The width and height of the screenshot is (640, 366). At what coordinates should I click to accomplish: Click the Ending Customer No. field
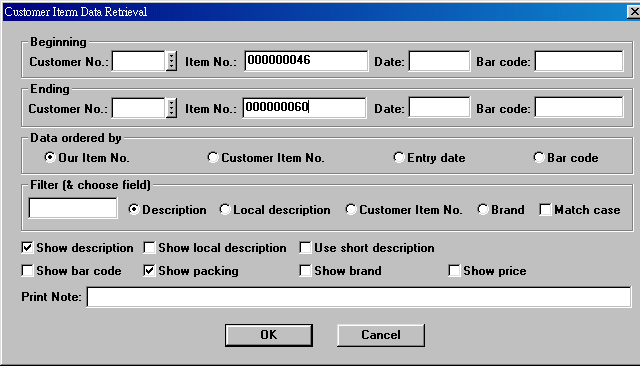(x=138, y=108)
